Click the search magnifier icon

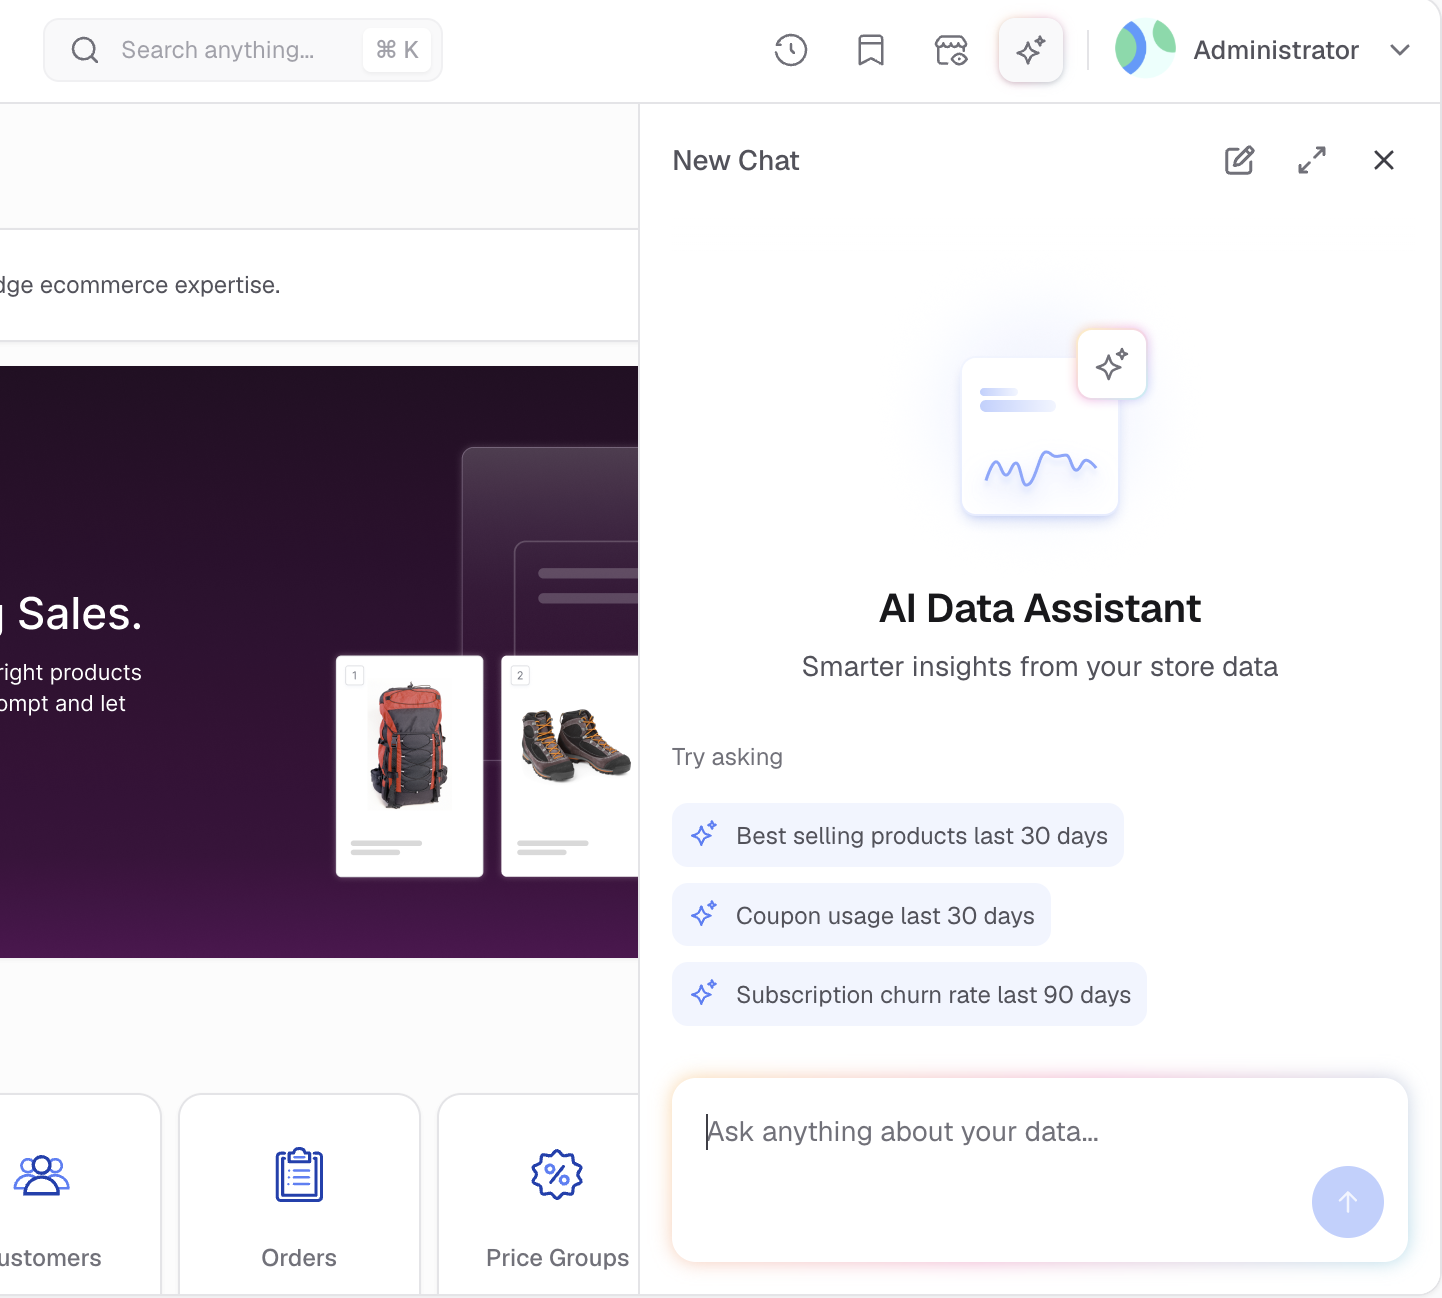(85, 50)
